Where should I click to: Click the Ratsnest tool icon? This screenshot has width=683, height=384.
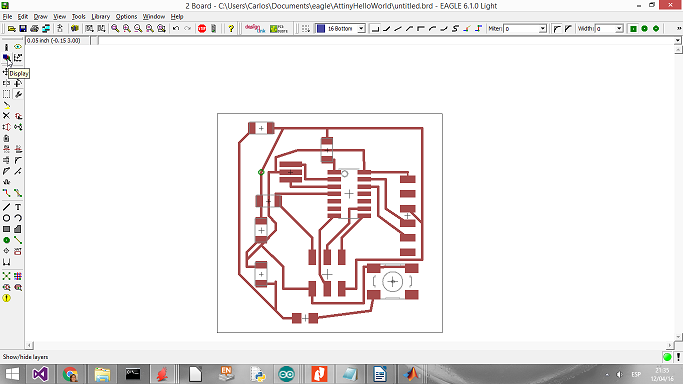tap(7, 276)
